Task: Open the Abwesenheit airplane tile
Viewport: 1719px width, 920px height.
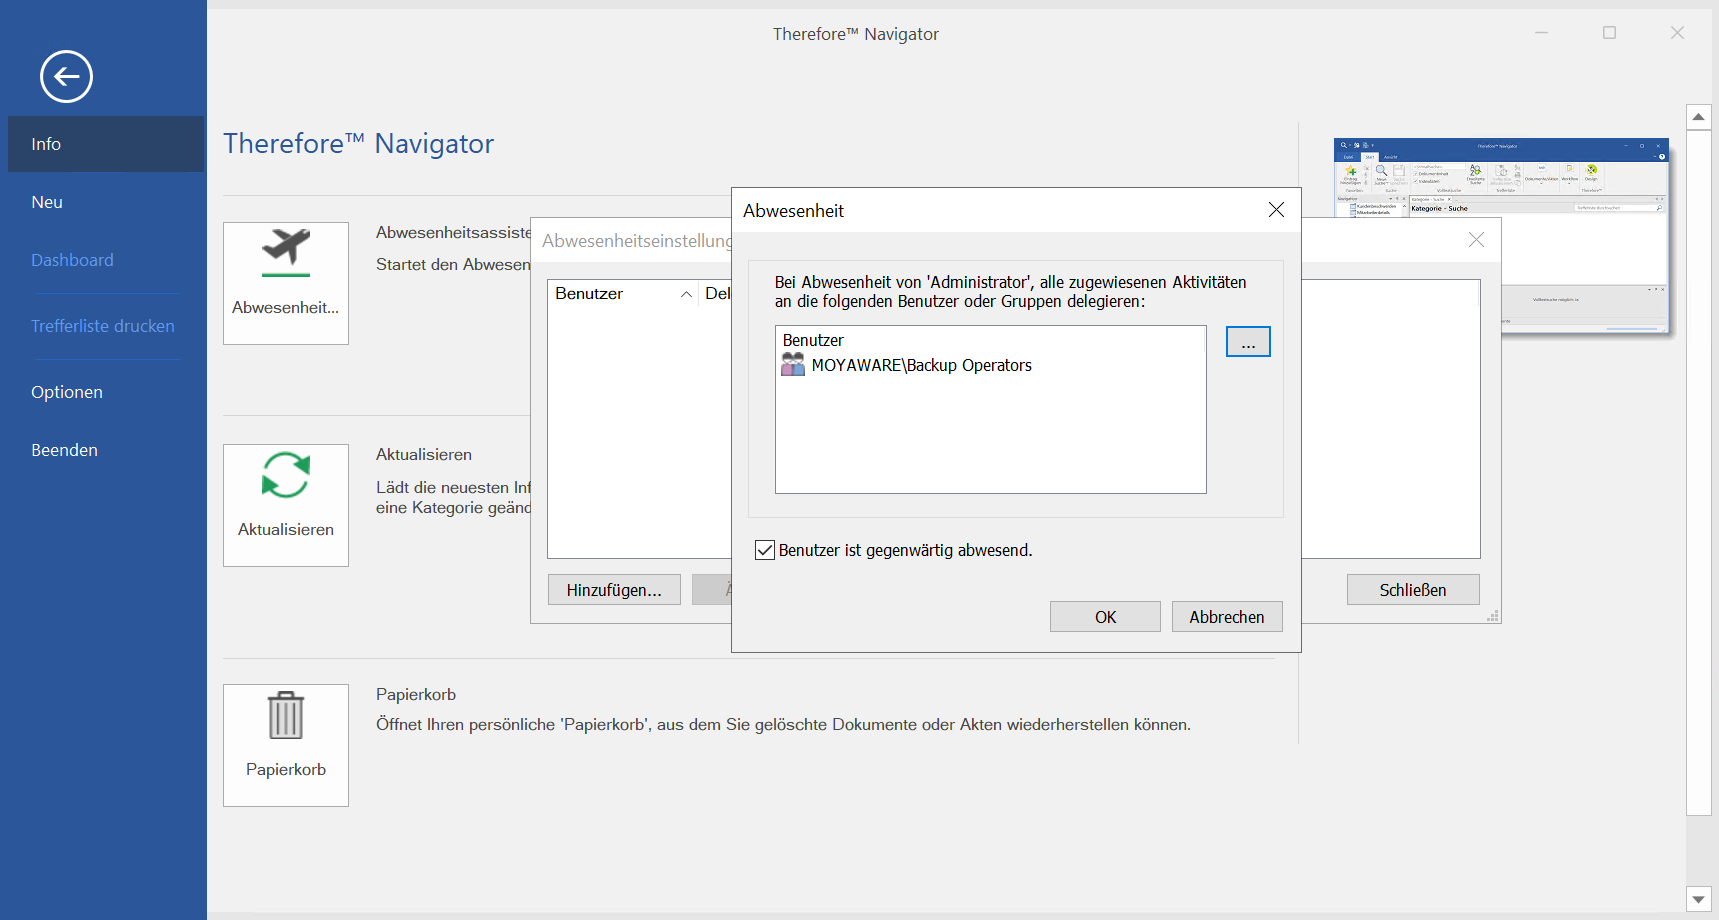Action: click(286, 283)
